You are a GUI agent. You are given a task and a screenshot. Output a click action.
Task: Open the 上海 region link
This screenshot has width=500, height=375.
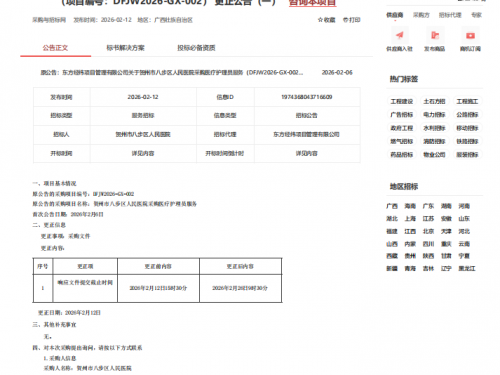[x=410, y=219]
